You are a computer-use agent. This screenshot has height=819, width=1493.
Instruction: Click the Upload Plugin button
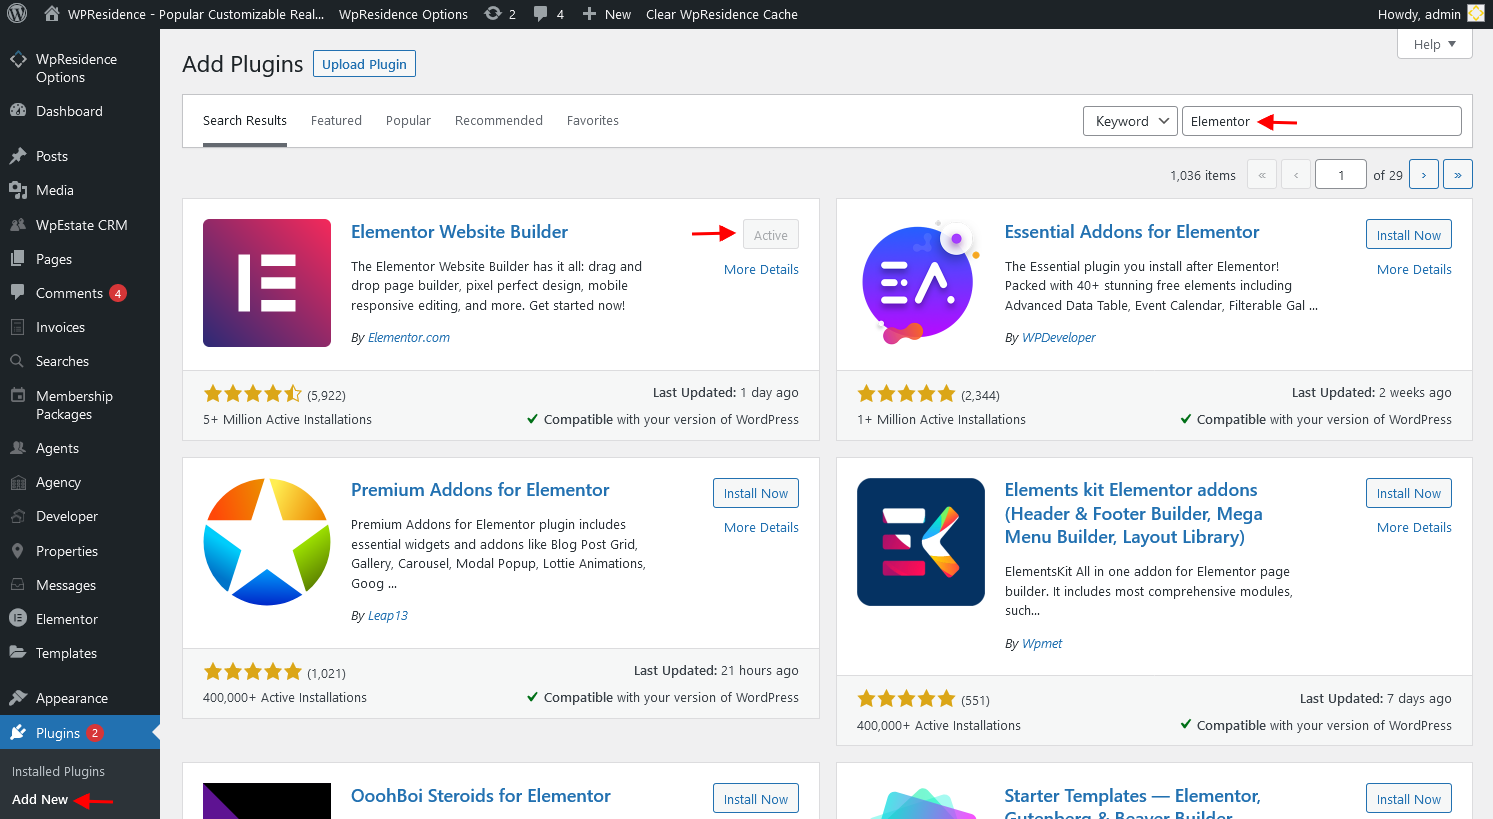click(364, 64)
